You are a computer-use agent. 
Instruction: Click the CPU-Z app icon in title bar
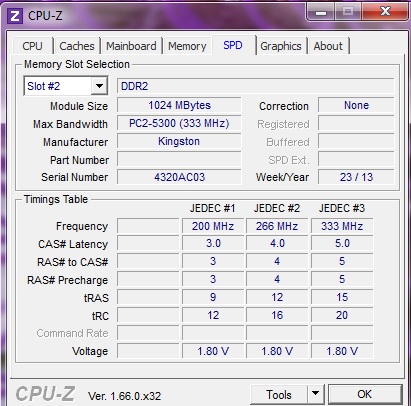click(15, 16)
